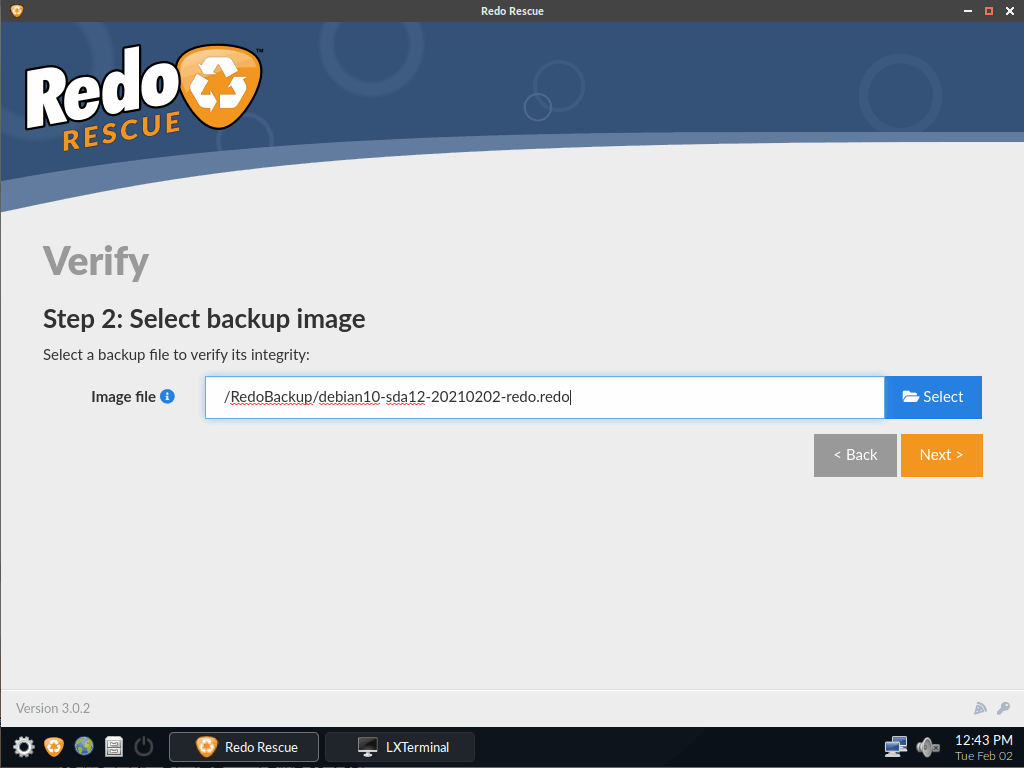Click the Verify heading
1024x768 pixels.
point(96,262)
